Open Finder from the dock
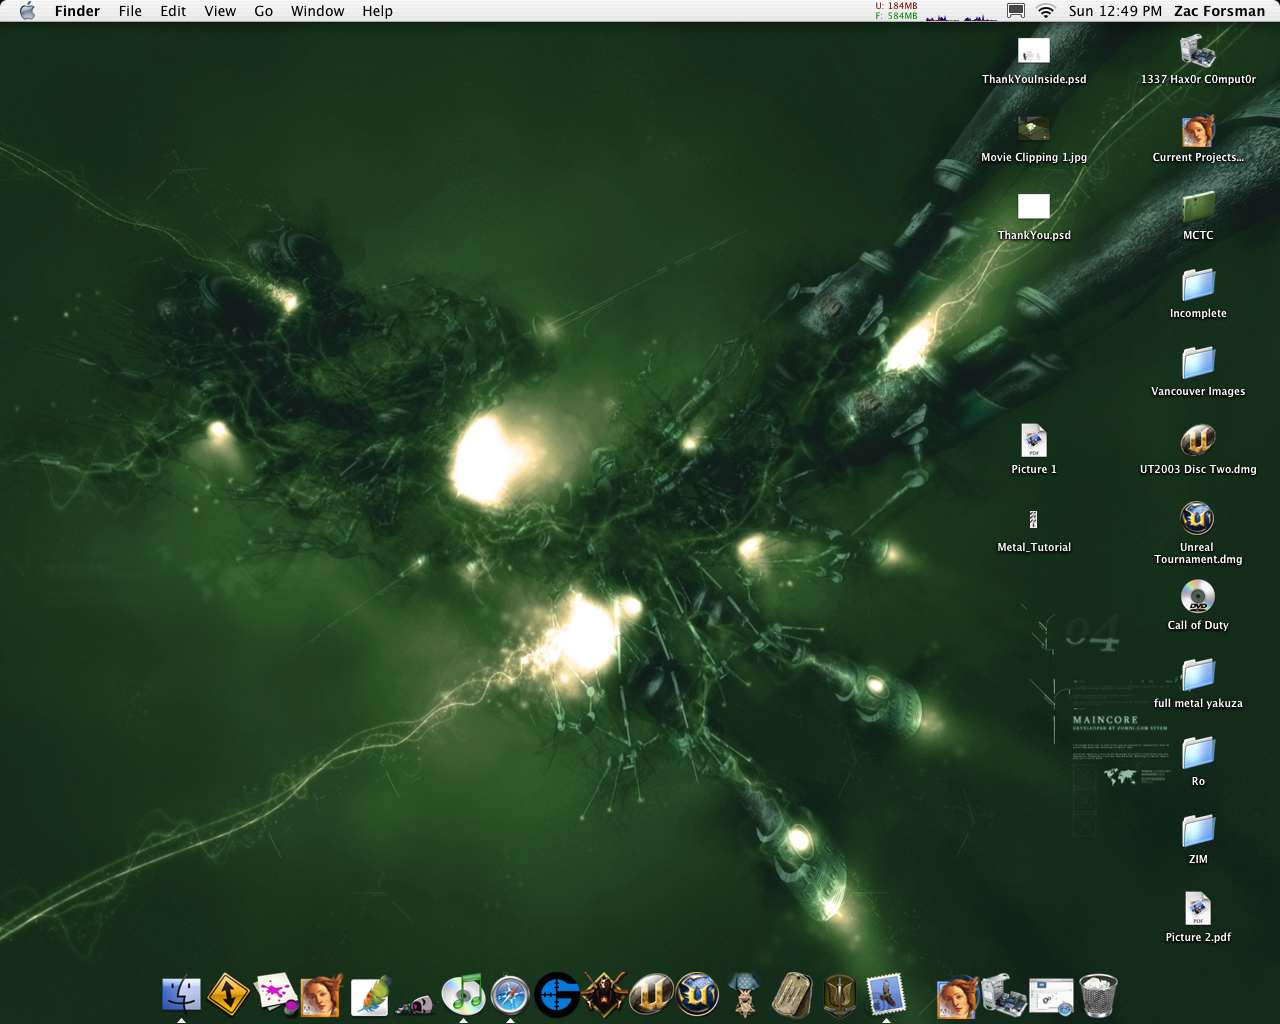 point(181,994)
